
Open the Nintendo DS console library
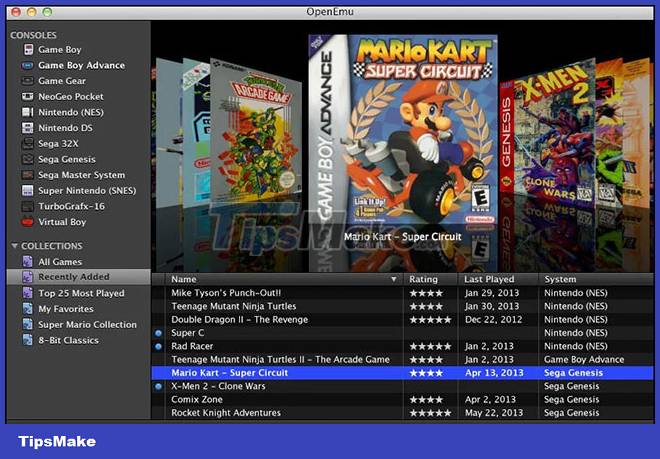click(65, 128)
